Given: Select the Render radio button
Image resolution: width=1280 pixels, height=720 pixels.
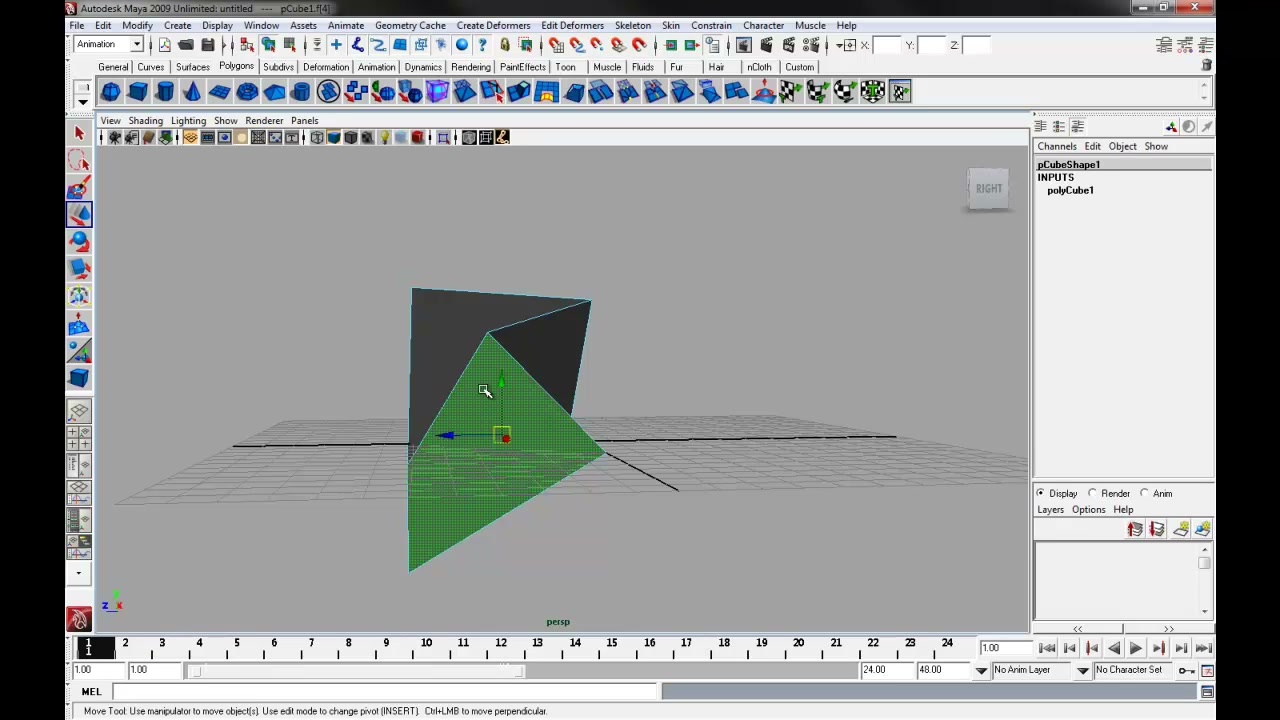Looking at the screenshot, I should (1092, 493).
